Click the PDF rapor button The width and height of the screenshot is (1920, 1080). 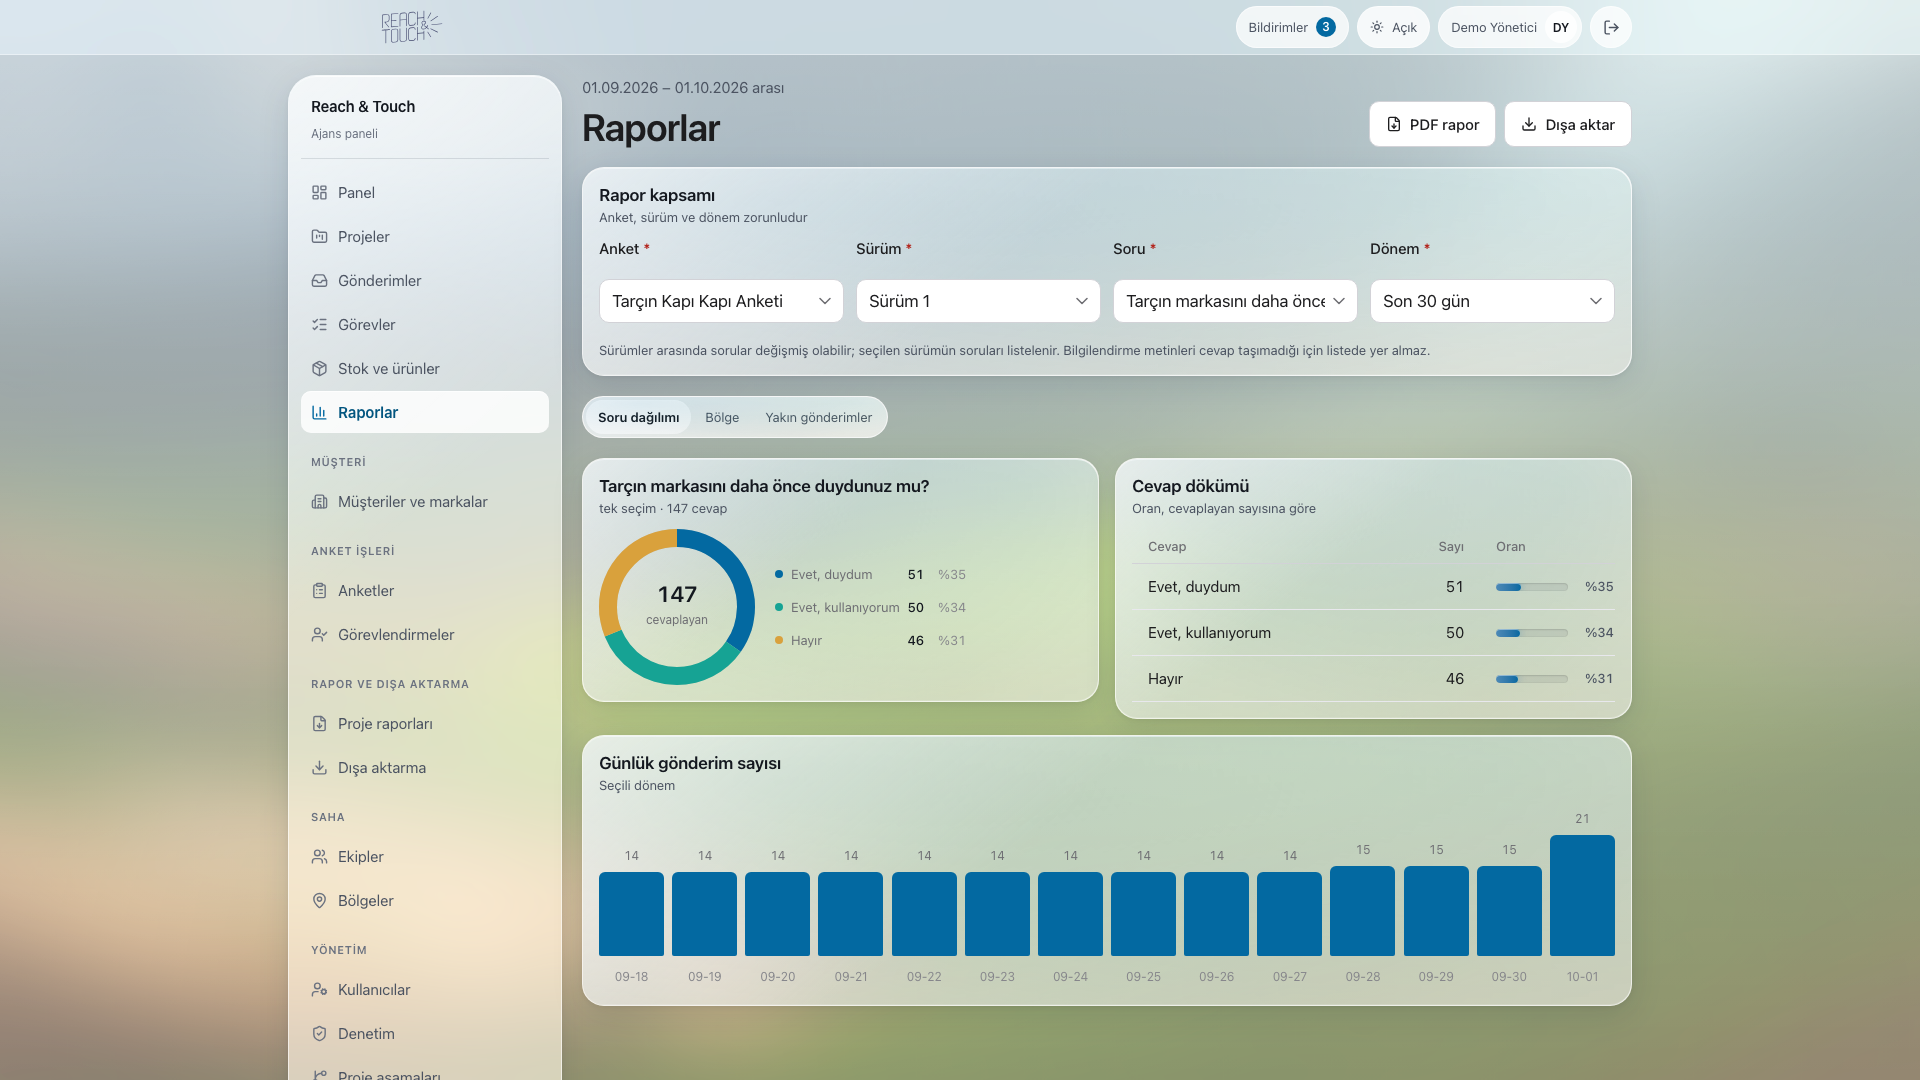click(x=1432, y=124)
